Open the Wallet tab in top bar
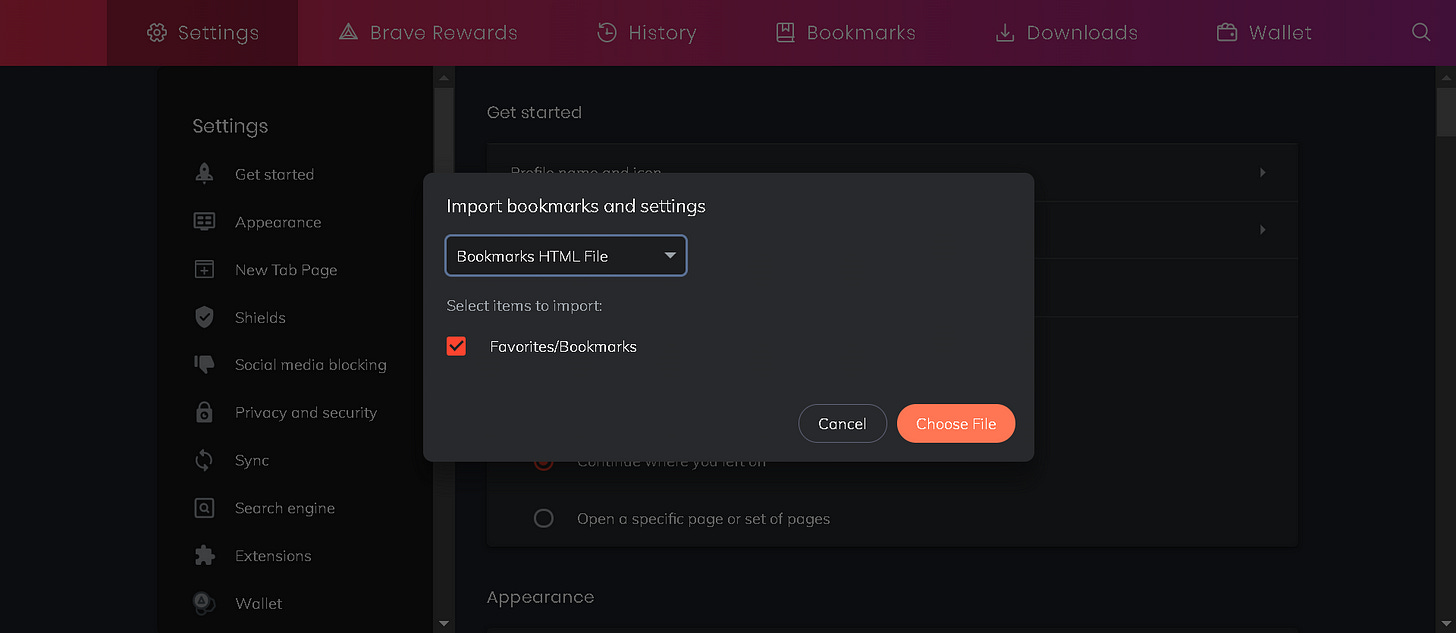The width and height of the screenshot is (1456, 633). click(x=1264, y=32)
